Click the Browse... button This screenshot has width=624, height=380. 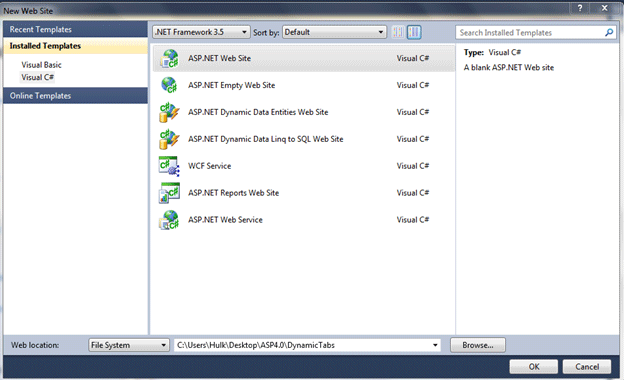(x=478, y=345)
